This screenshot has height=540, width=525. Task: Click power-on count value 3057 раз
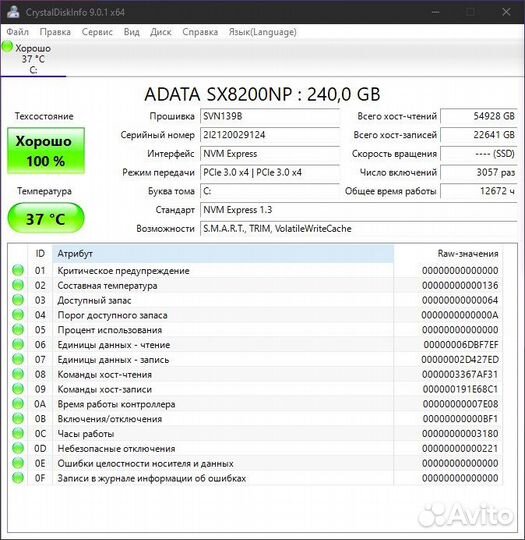pos(478,173)
